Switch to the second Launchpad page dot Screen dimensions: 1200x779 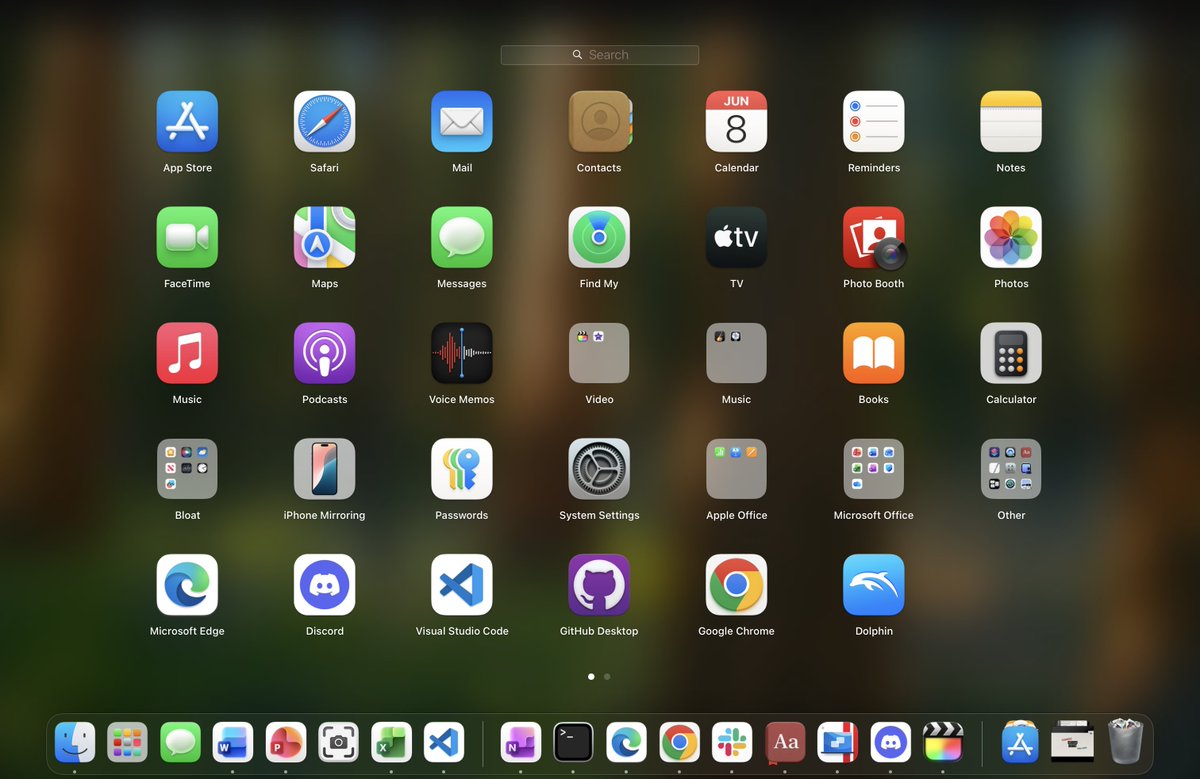[607, 677]
